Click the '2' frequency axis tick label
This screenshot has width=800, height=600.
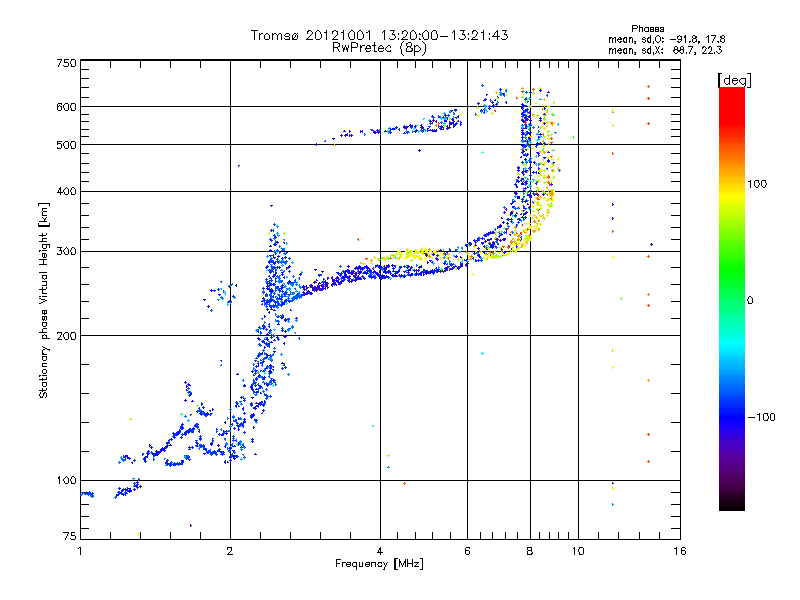(230, 551)
